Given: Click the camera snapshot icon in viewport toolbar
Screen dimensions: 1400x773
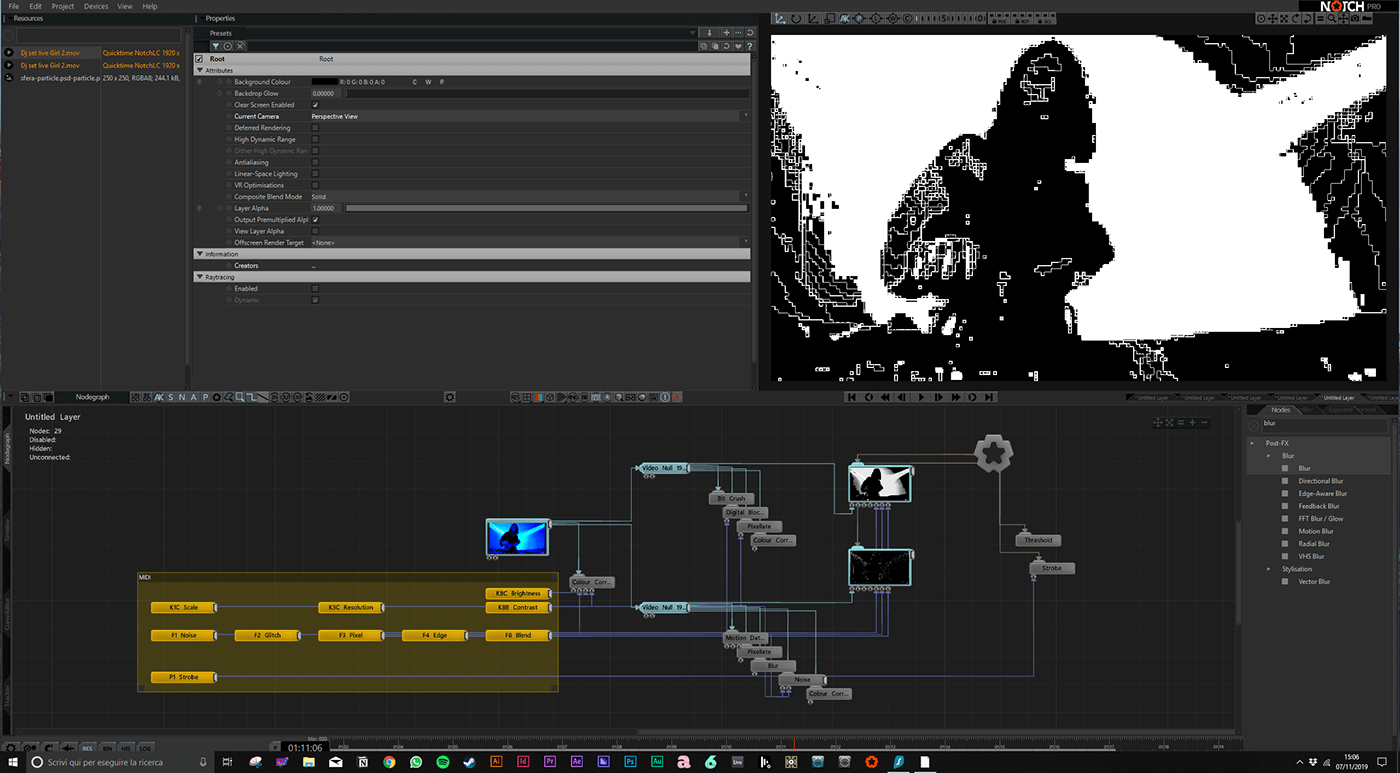Looking at the screenshot, I should tap(1355, 18).
